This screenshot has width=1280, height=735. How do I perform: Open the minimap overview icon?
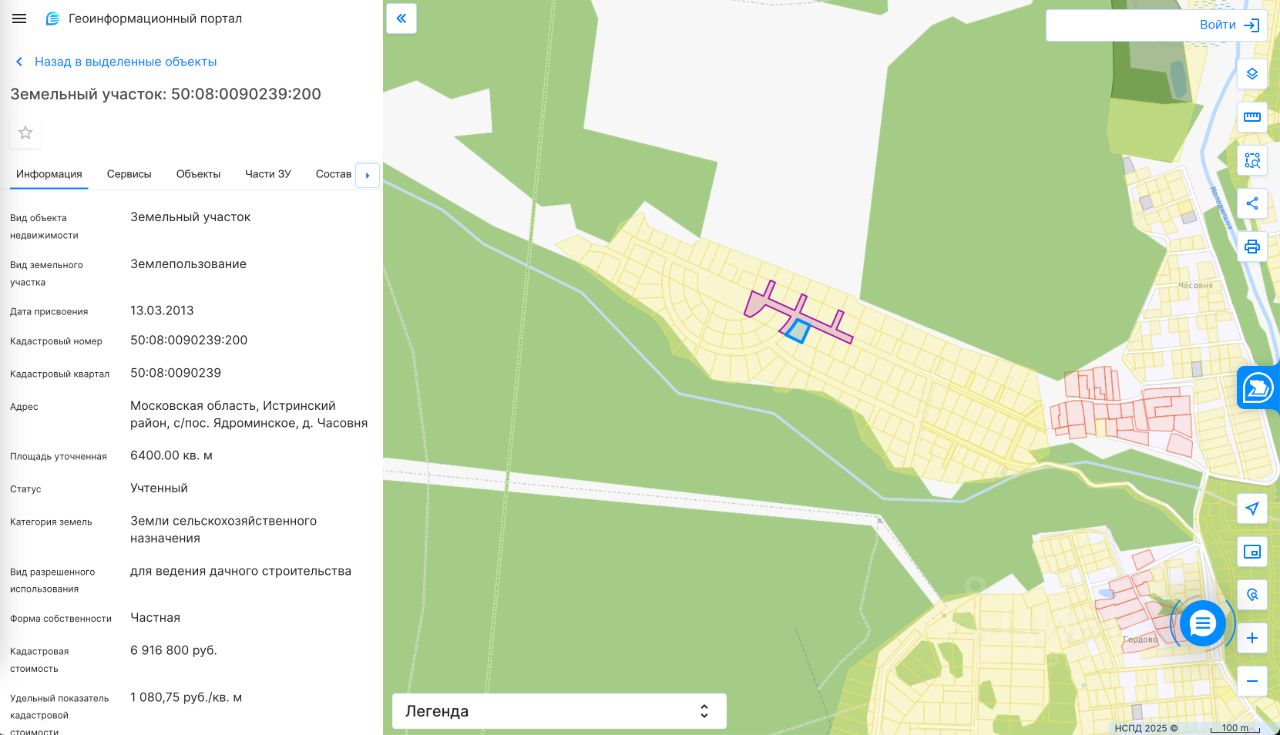tap(1252, 551)
